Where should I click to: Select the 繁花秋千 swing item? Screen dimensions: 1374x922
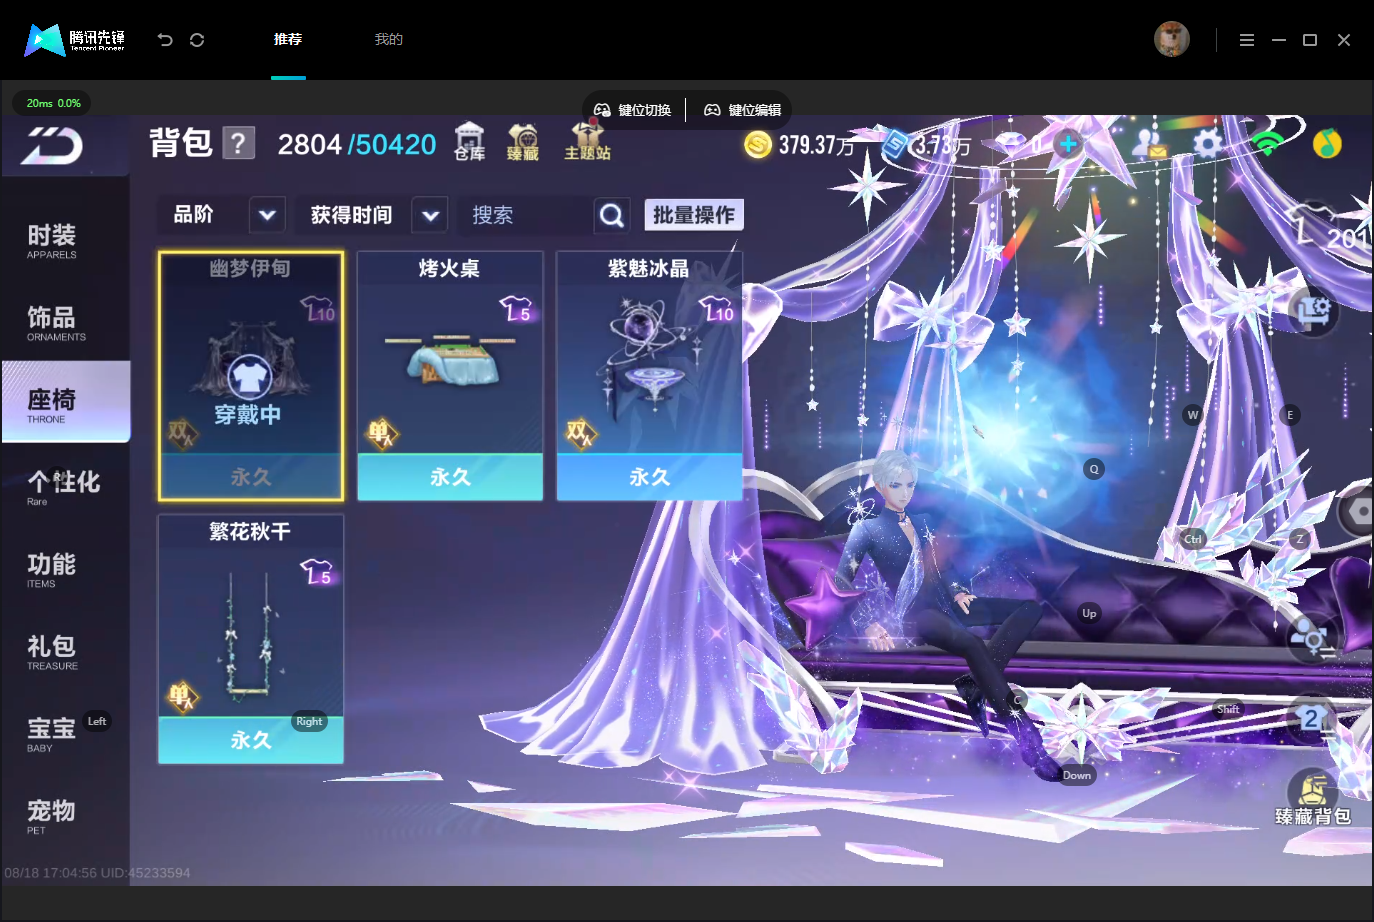point(251,639)
